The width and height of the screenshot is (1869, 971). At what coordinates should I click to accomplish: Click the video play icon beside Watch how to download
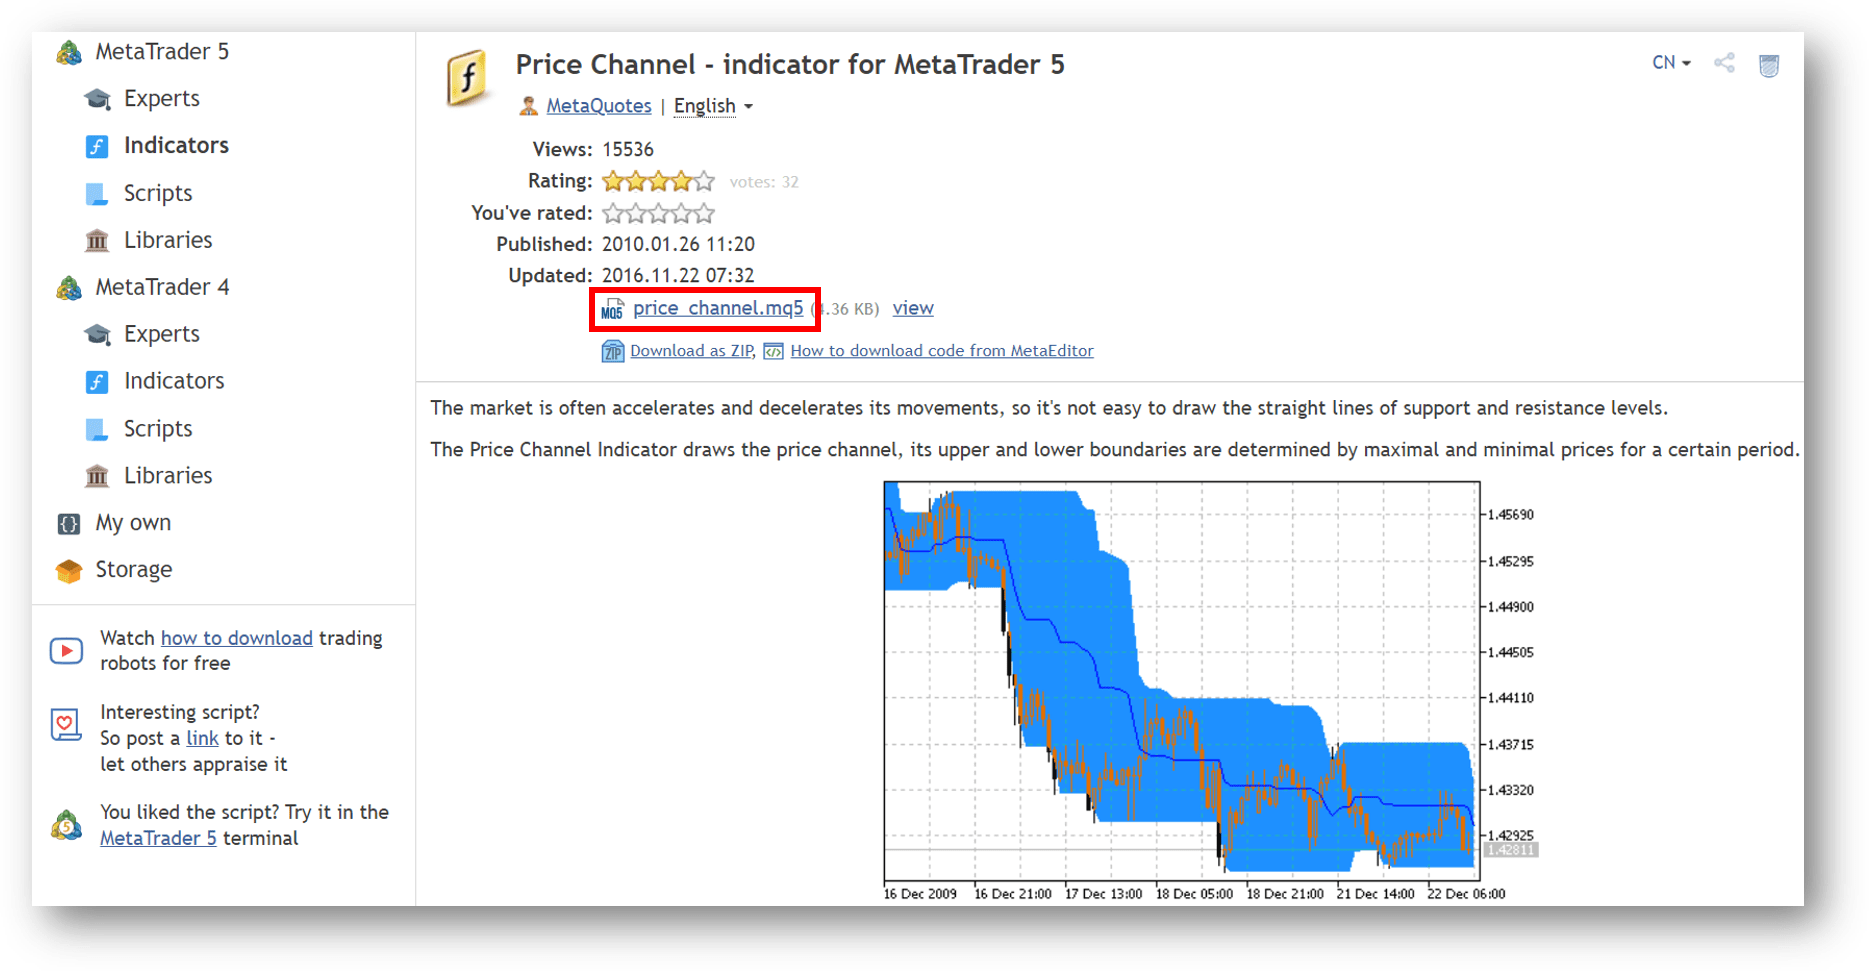pos(67,651)
